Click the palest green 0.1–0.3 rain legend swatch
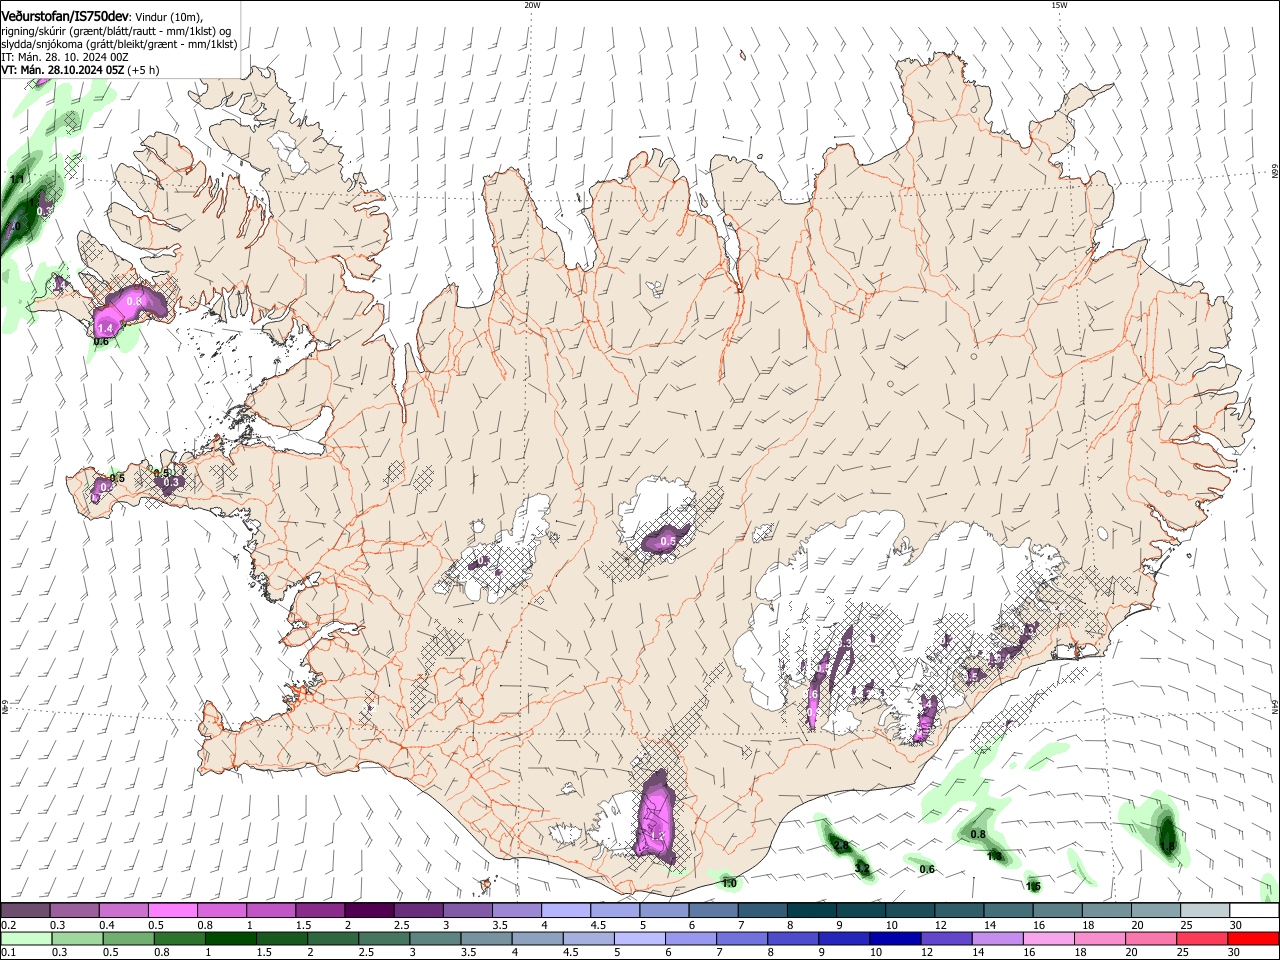 [27, 938]
